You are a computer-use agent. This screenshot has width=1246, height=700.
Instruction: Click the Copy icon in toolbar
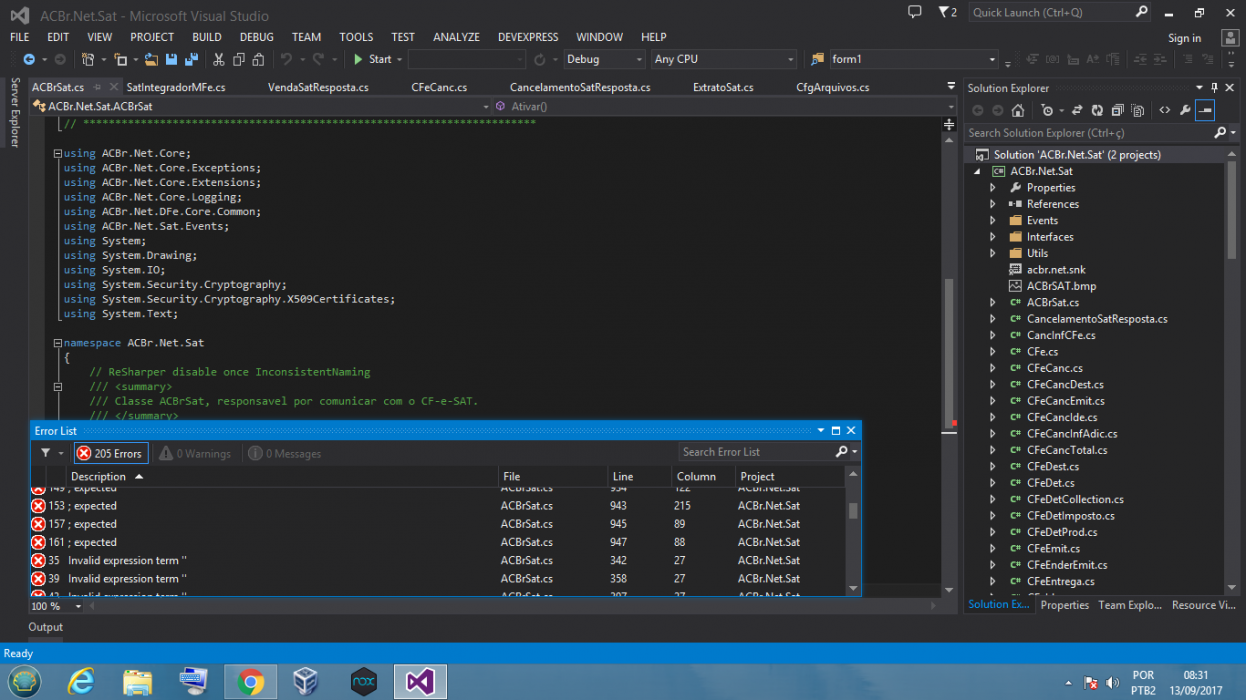237,60
